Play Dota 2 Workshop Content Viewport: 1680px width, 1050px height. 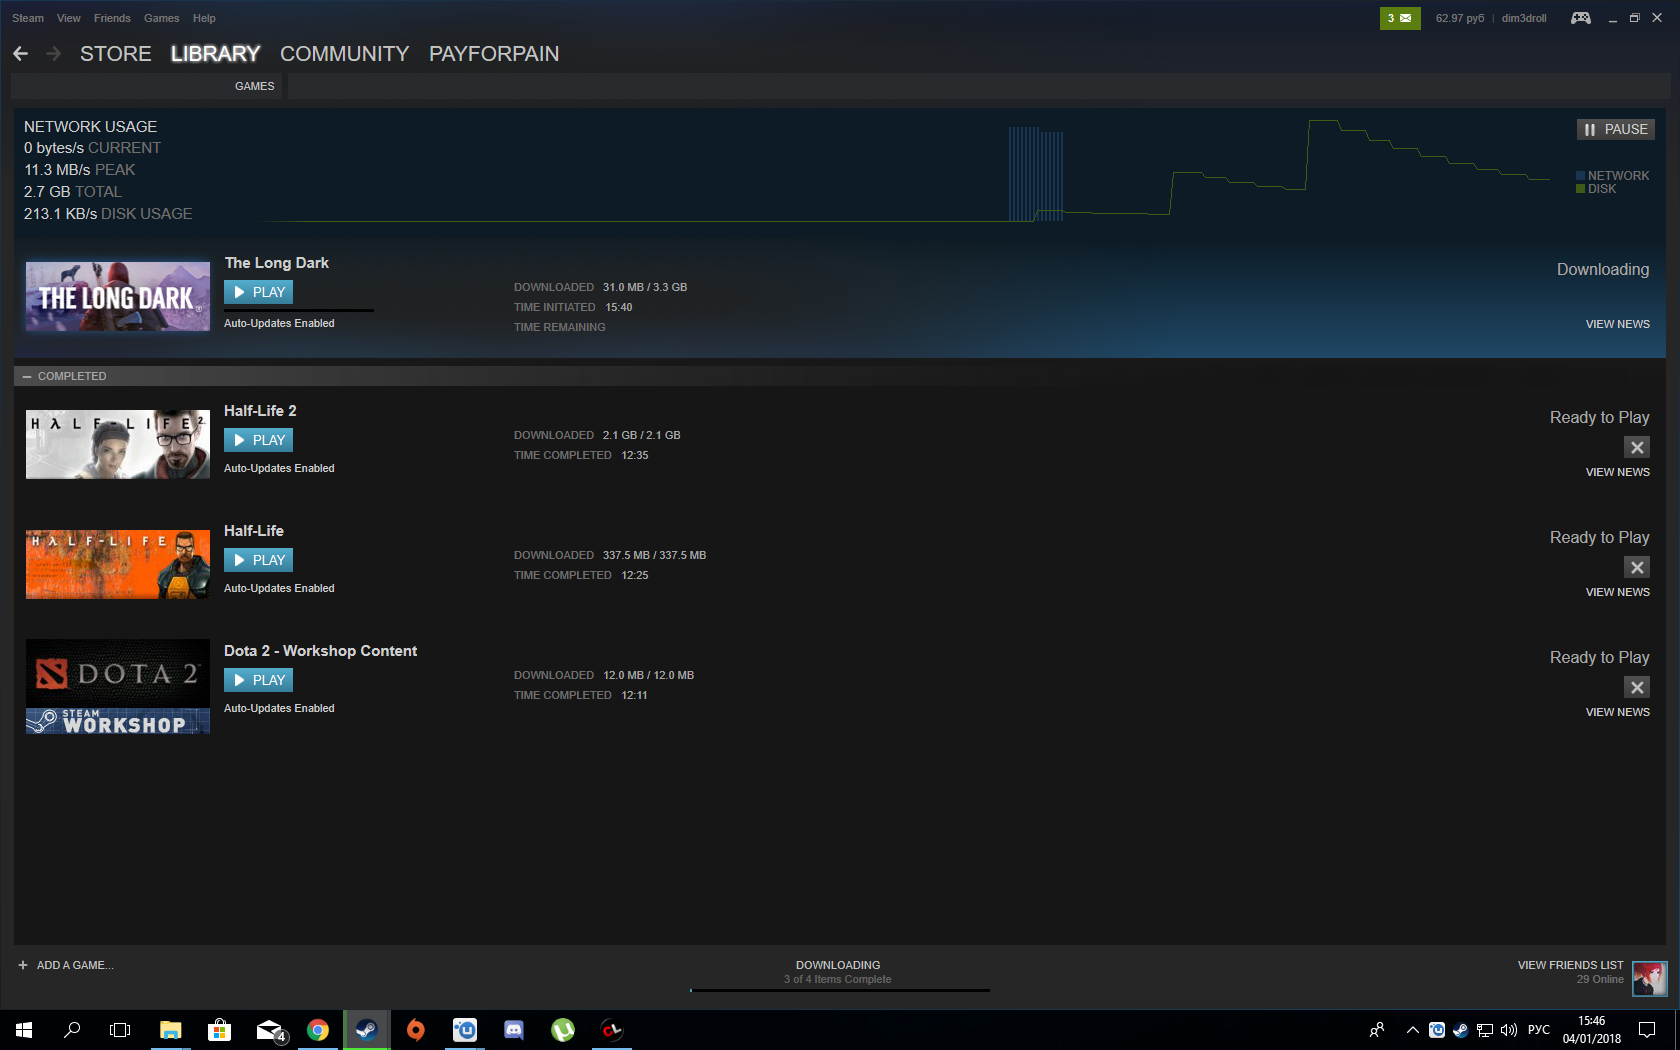(258, 680)
